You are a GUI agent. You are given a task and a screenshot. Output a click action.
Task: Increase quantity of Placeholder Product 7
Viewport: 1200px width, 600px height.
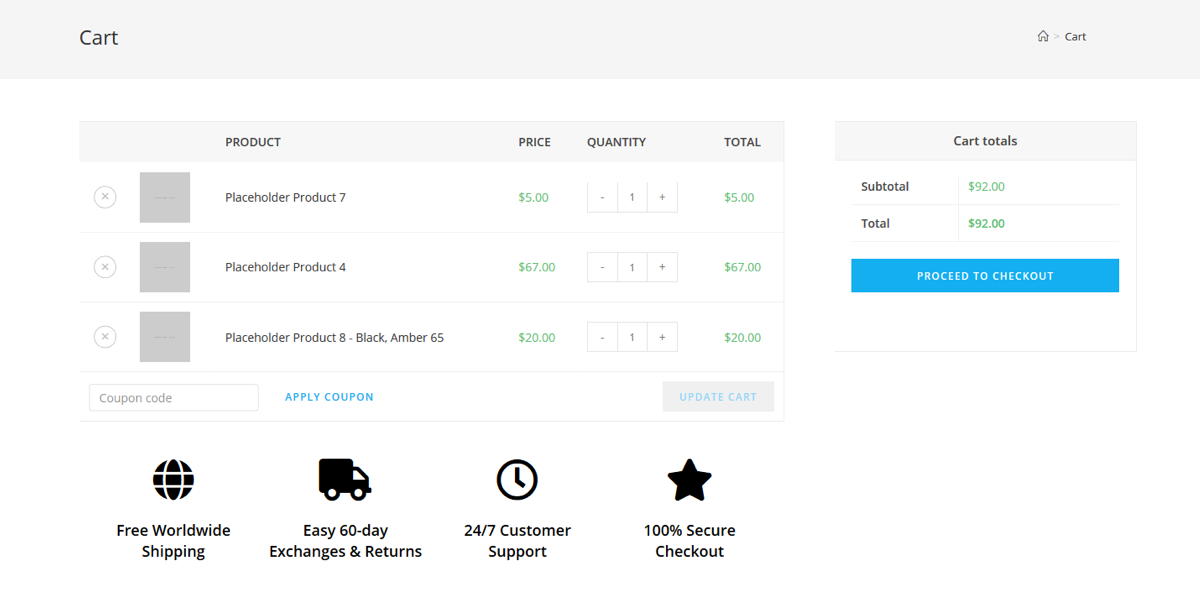pos(662,198)
